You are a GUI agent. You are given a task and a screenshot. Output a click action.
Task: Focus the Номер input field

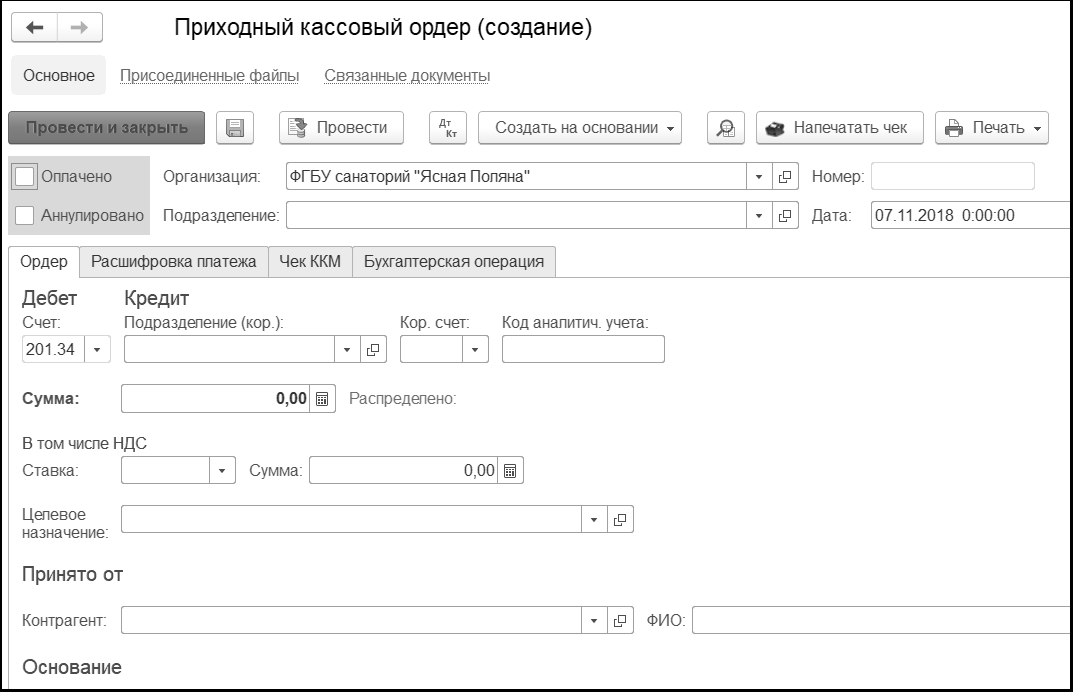pos(953,177)
